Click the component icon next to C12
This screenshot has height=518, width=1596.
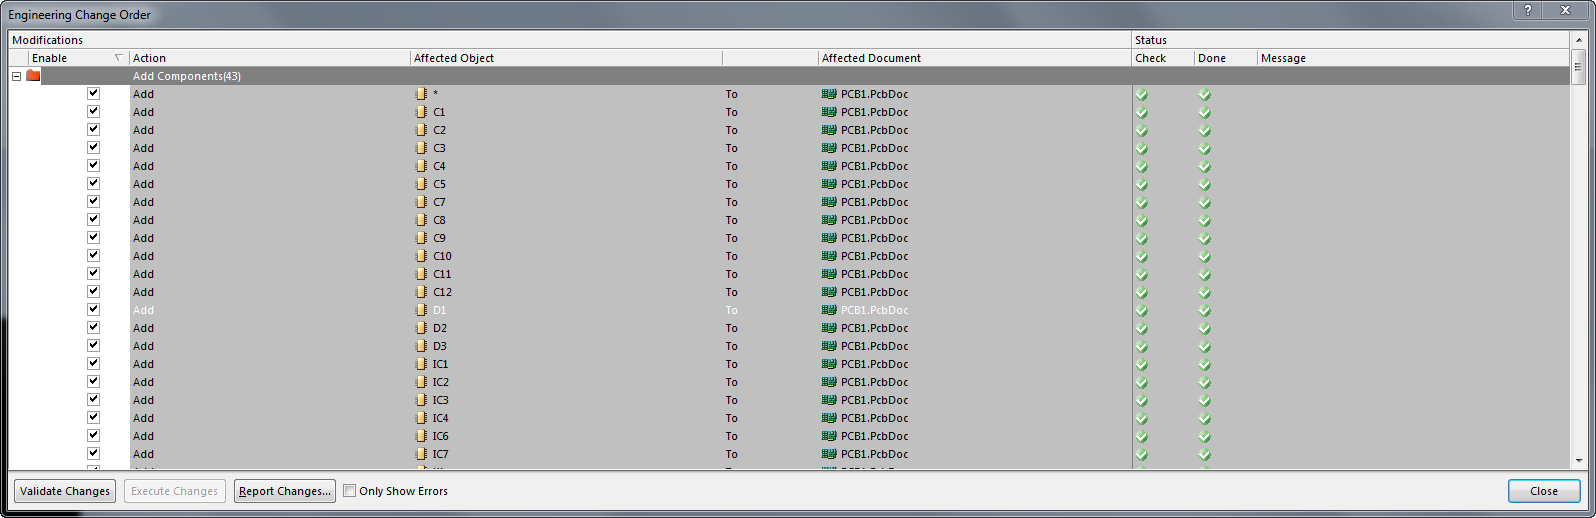click(x=421, y=292)
